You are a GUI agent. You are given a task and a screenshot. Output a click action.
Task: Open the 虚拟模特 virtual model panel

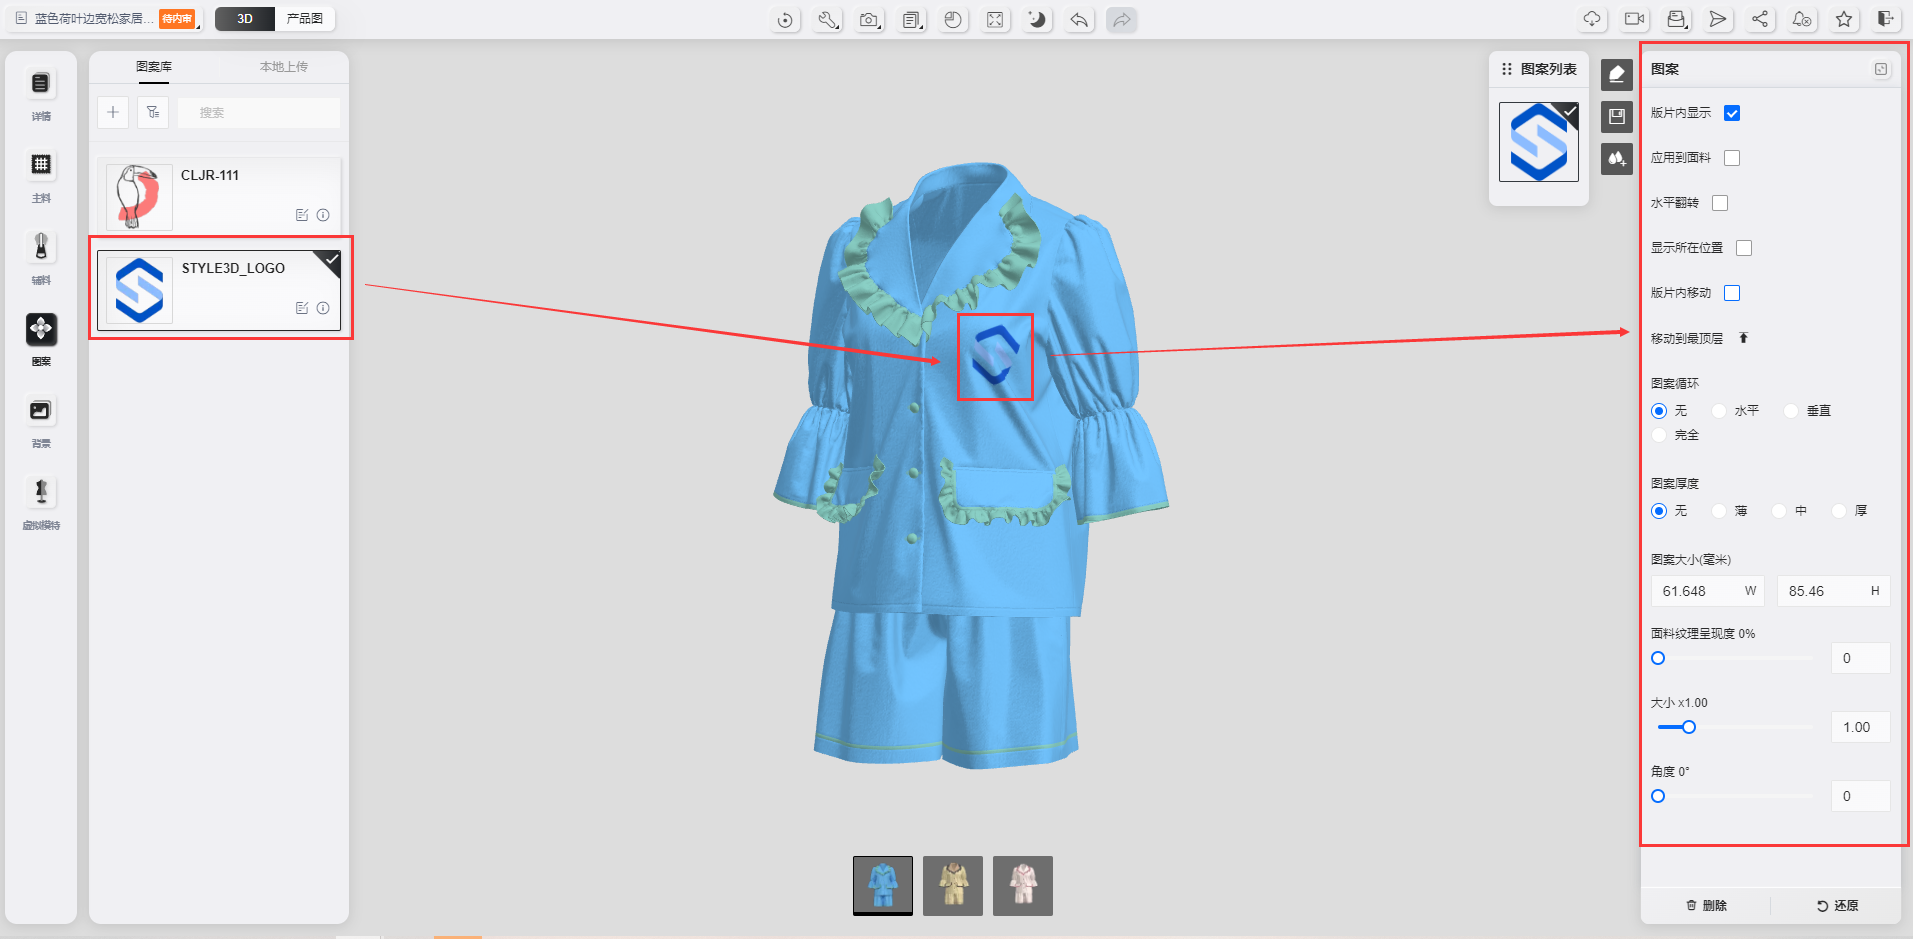tap(41, 493)
